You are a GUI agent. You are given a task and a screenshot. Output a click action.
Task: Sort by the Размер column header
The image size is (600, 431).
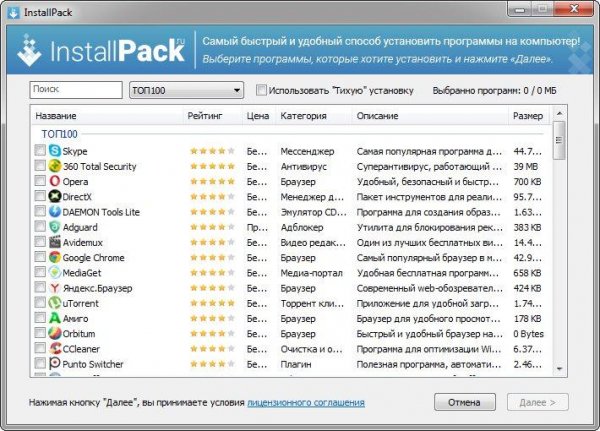[529, 116]
